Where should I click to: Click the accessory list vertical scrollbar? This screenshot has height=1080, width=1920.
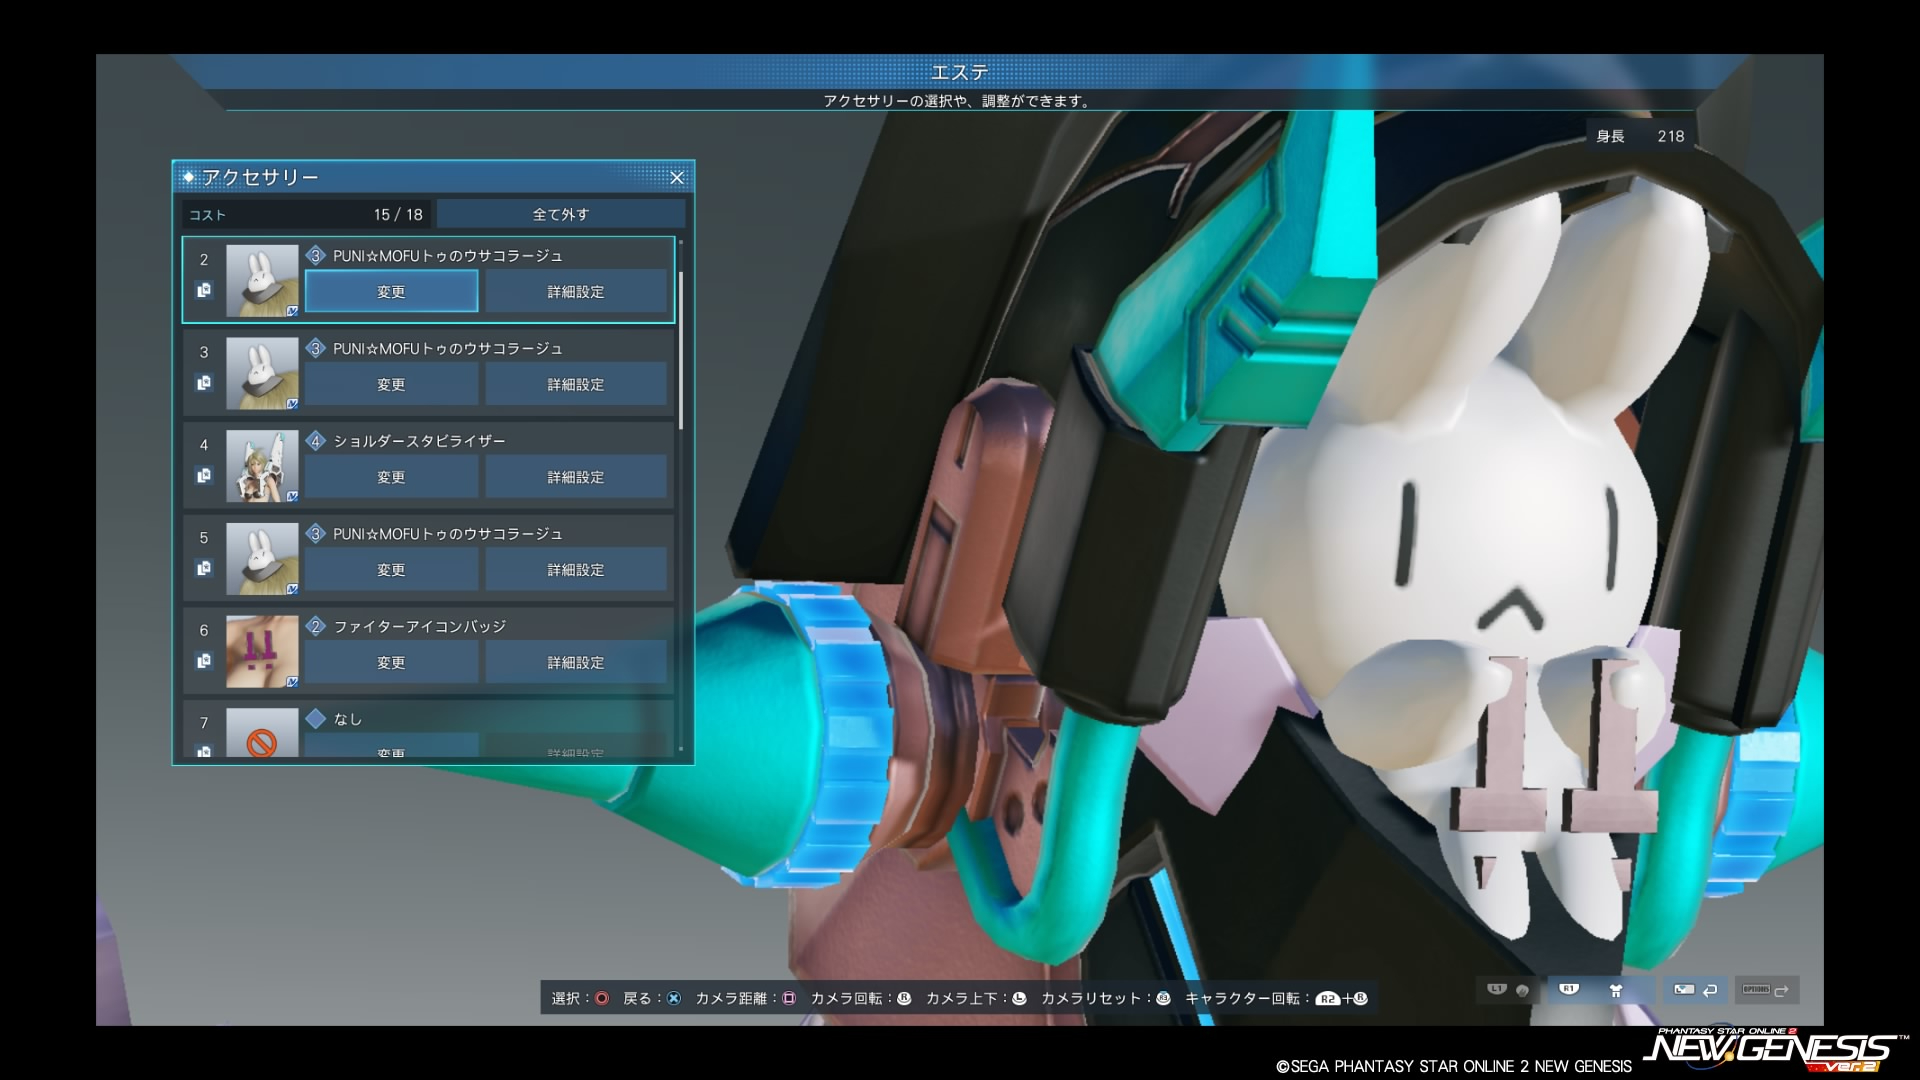click(681, 350)
